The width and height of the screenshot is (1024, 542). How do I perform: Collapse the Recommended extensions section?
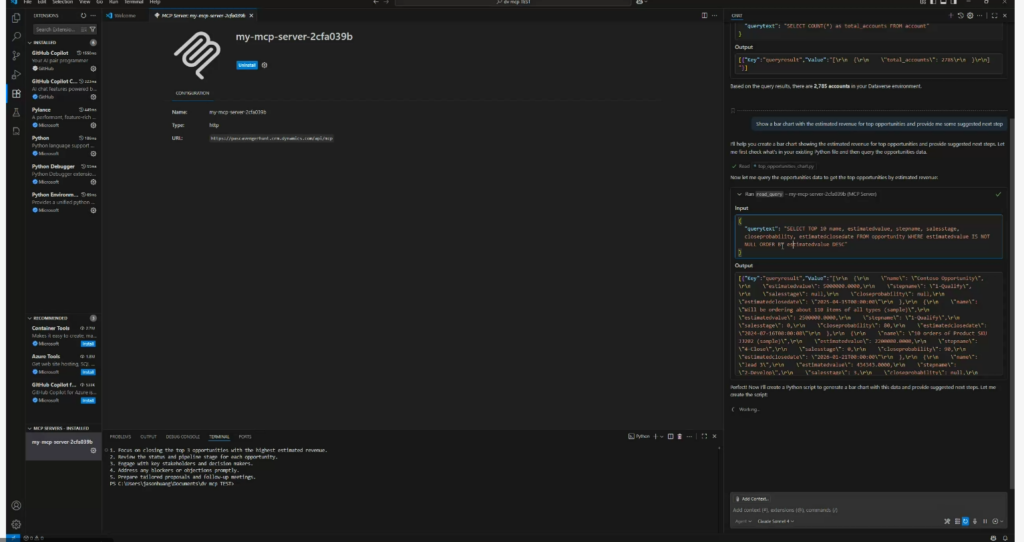click(x=50, y=318)
